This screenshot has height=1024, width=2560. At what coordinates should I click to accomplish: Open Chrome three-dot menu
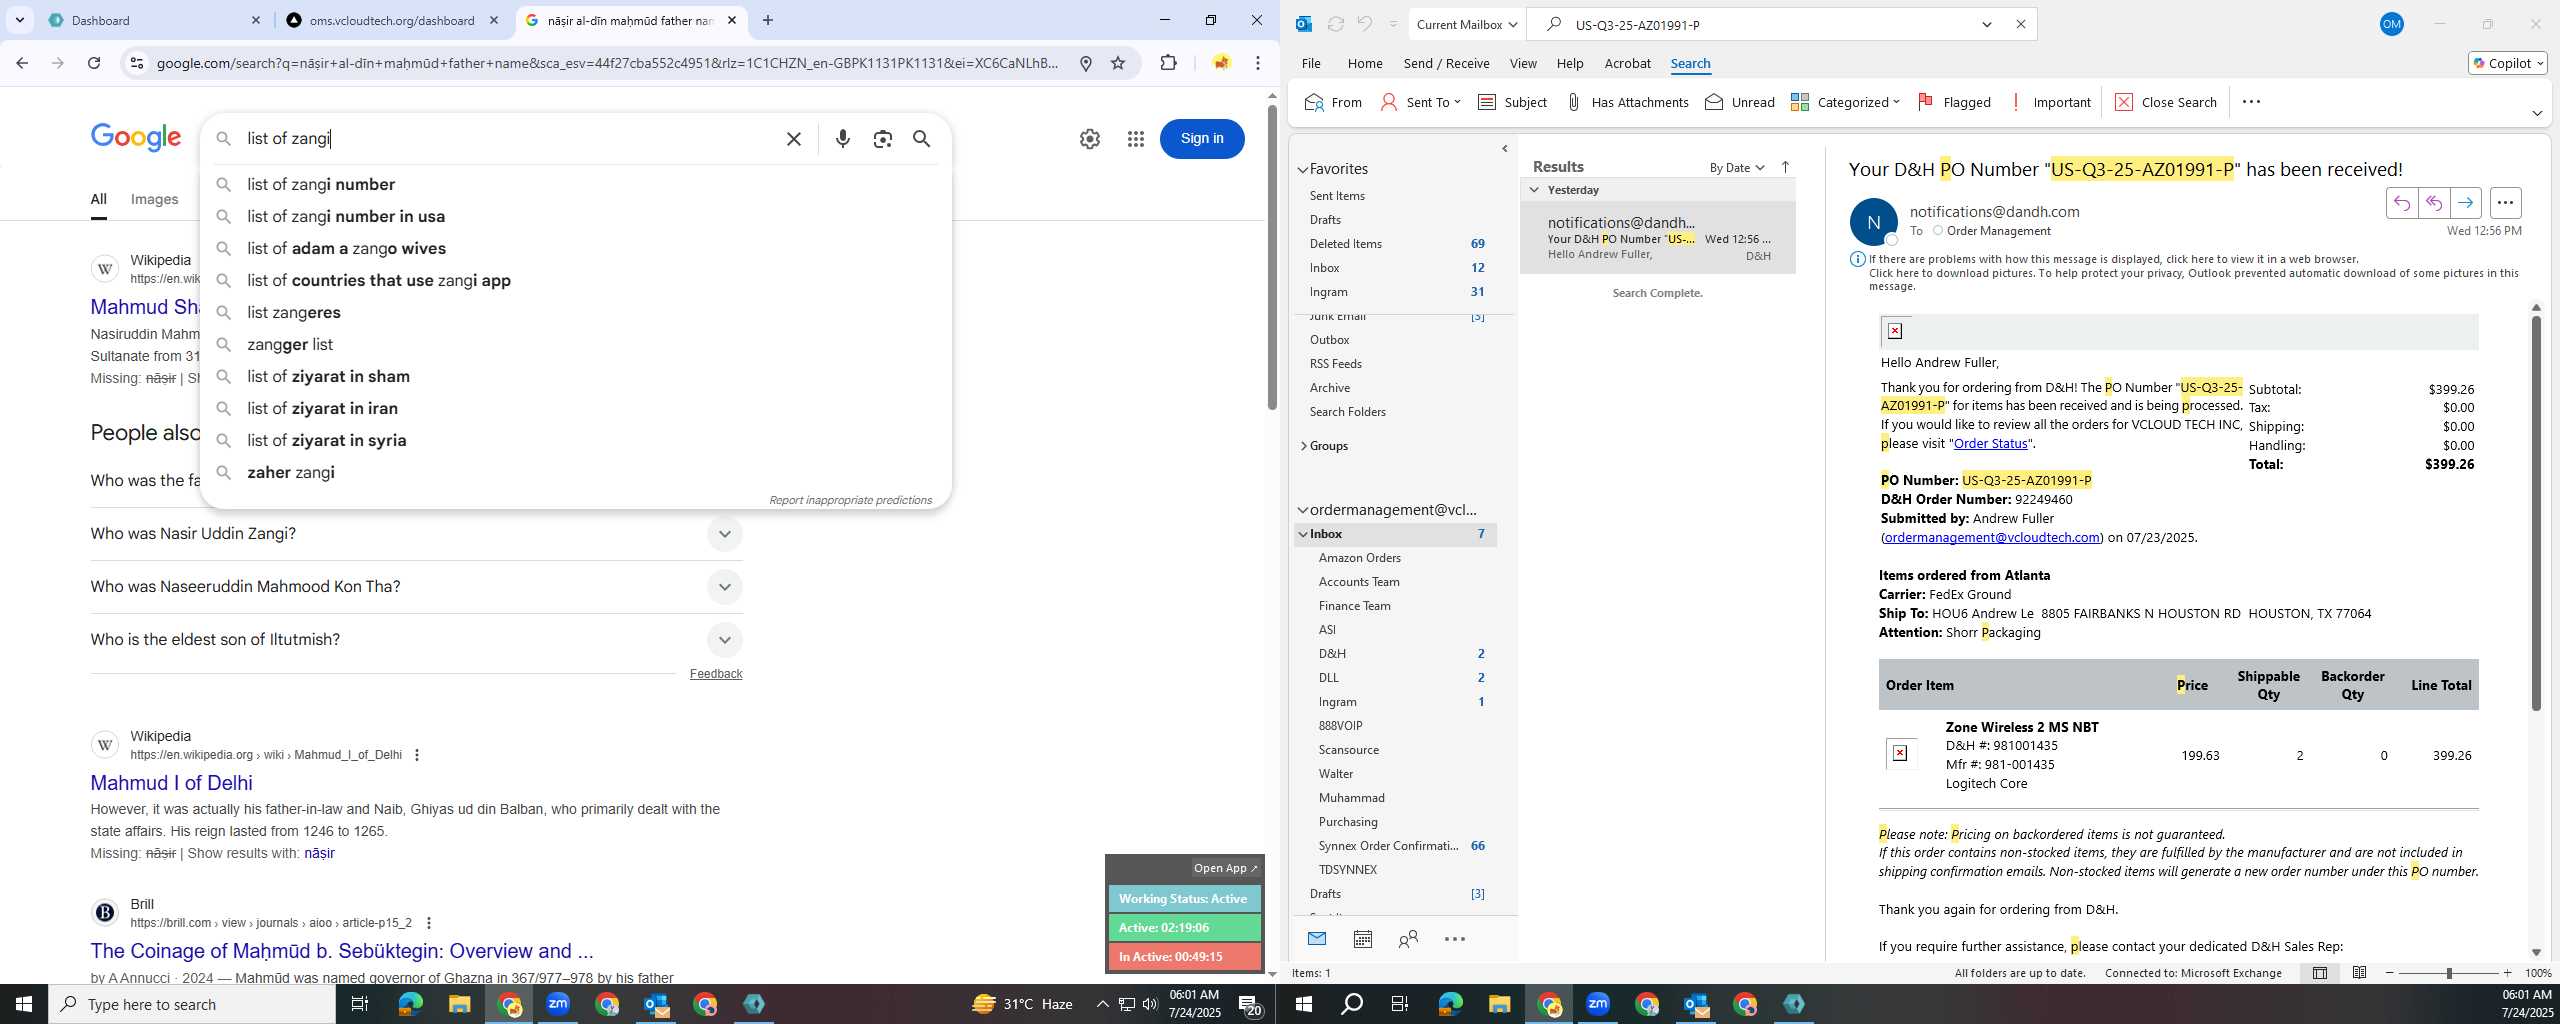pyautogui.click(x=1258, y=63)
